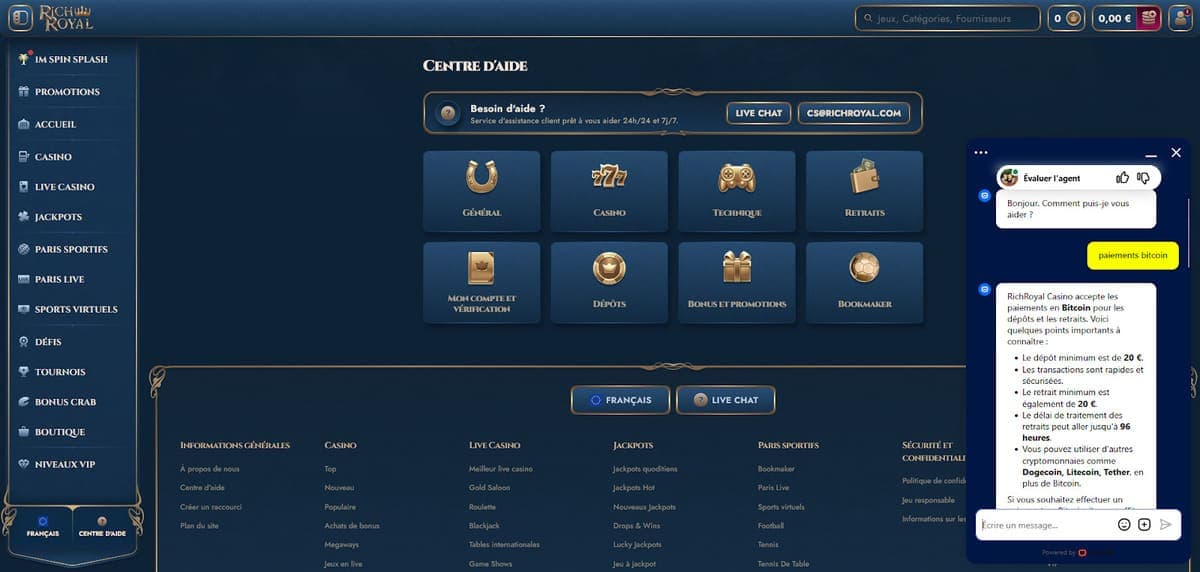This screenshot has width=1200, height=572.
Task: Open the Rich Royal logo home link
Action: (x=66, y=18)
